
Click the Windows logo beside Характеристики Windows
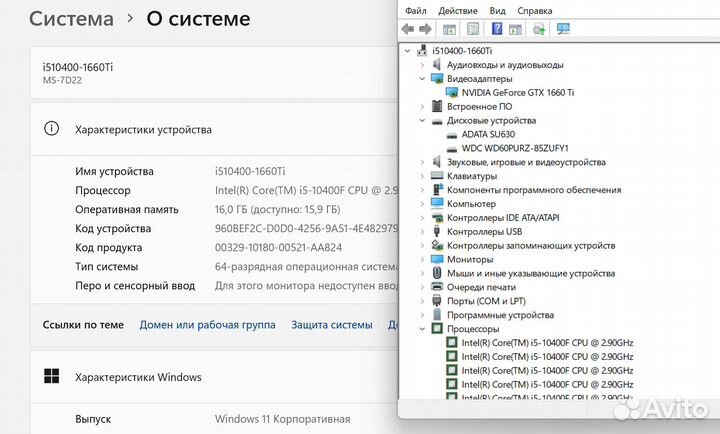pos(51,376)
